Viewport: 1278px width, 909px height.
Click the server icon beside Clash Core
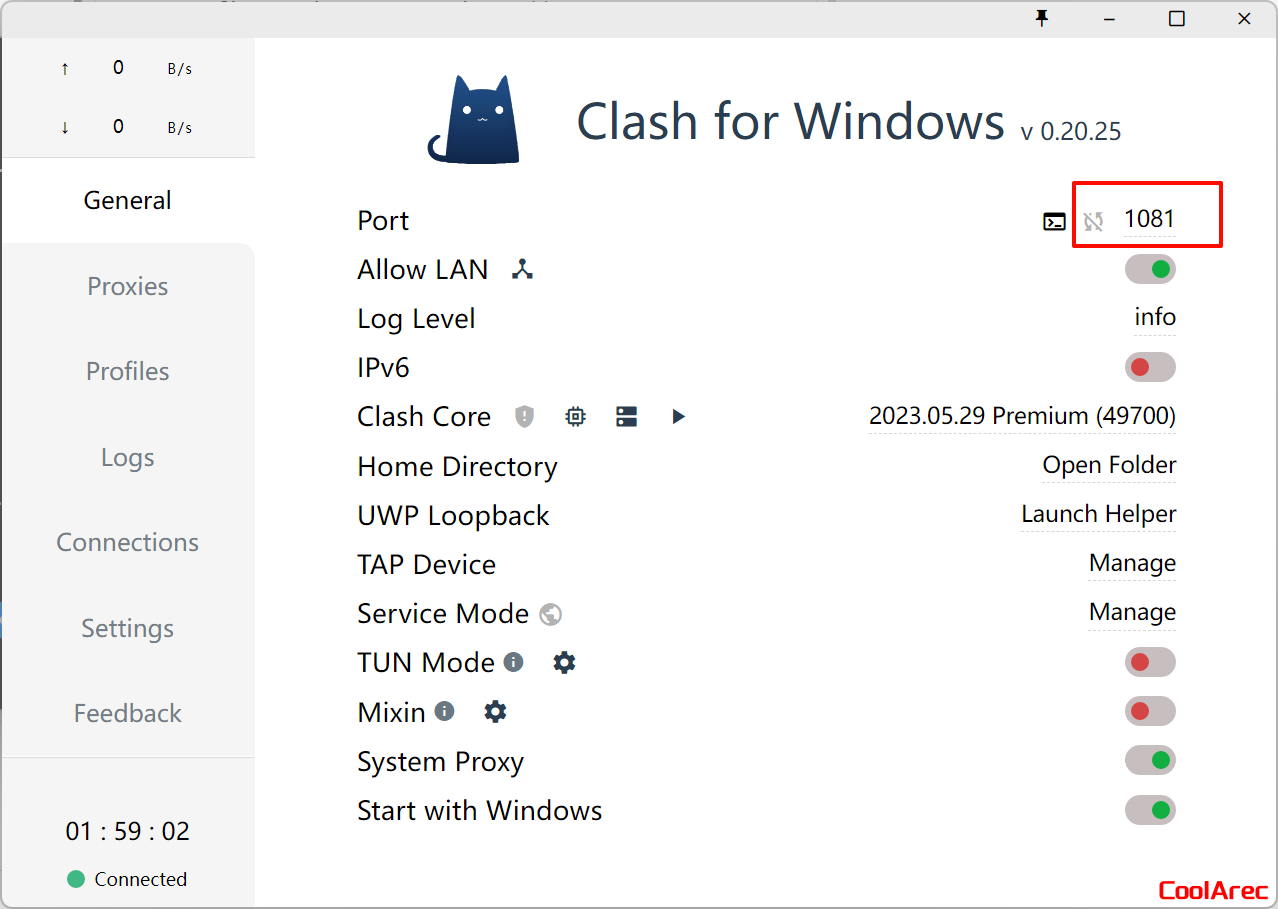(627, 417)
